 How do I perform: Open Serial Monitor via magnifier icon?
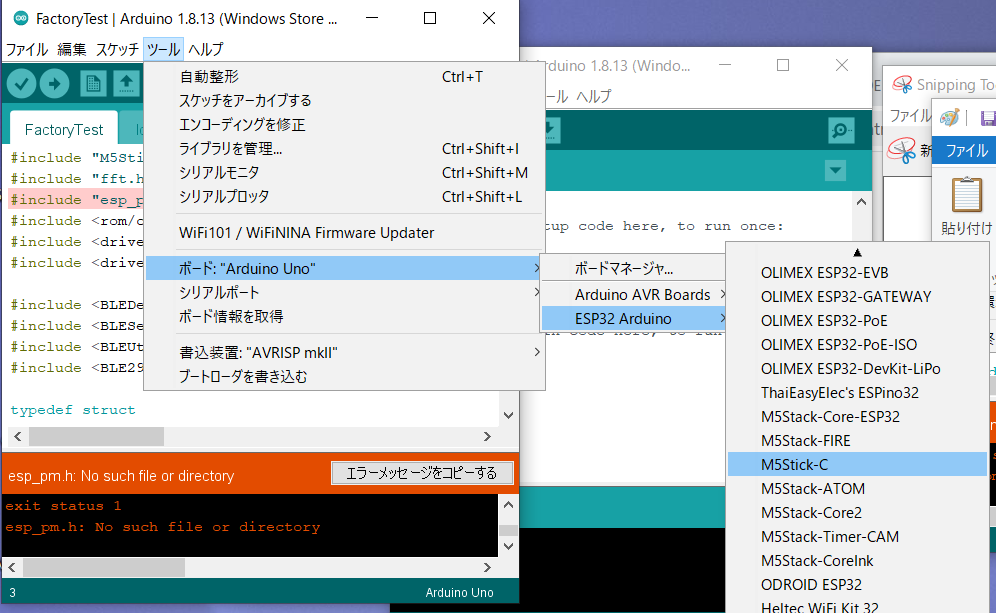click(x=841, y=131)
